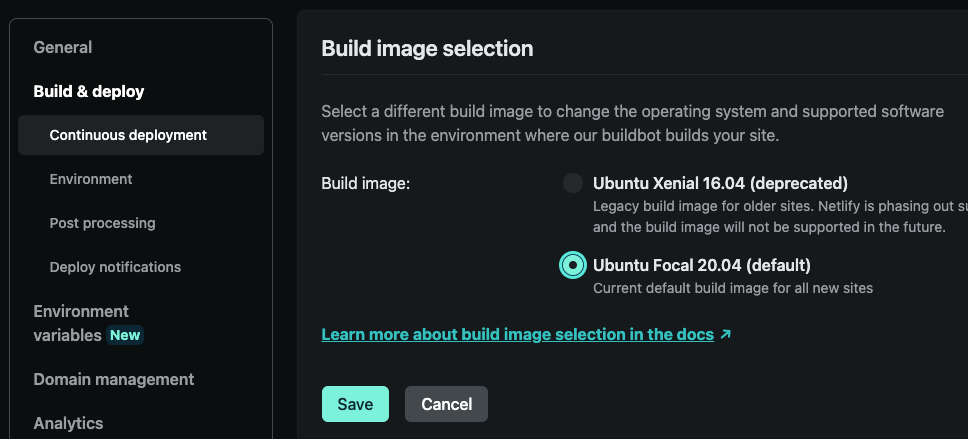Viewport: 968px width, 439px height.
Task: Select the Ubuntu Xenial 16.04 radio button
Action: [573, 183]
